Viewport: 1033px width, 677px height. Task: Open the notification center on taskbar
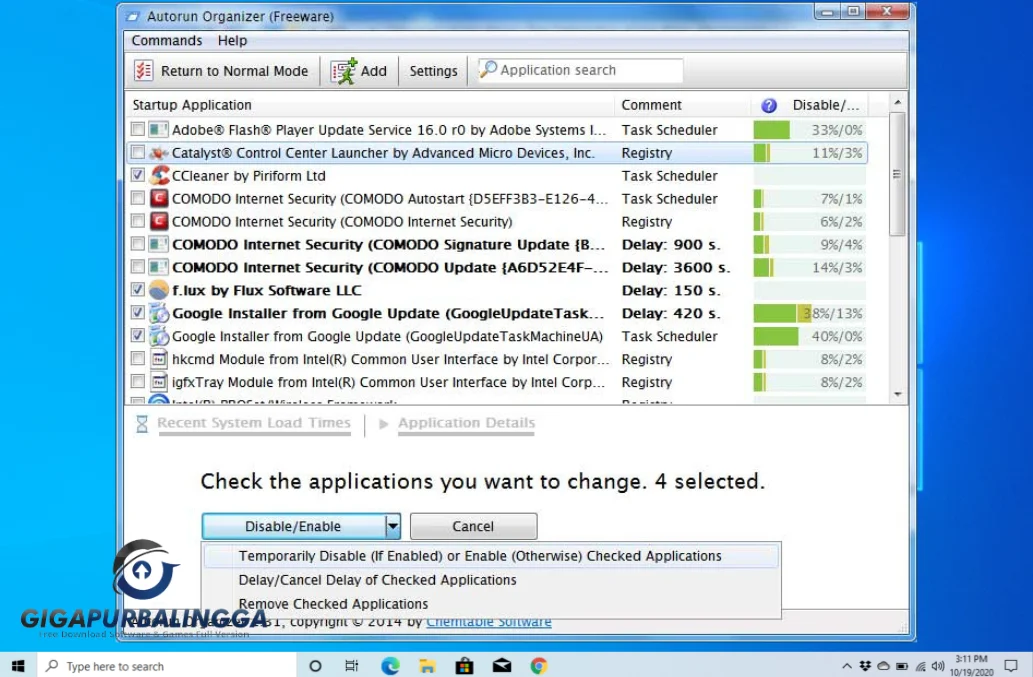(1011, 666)
